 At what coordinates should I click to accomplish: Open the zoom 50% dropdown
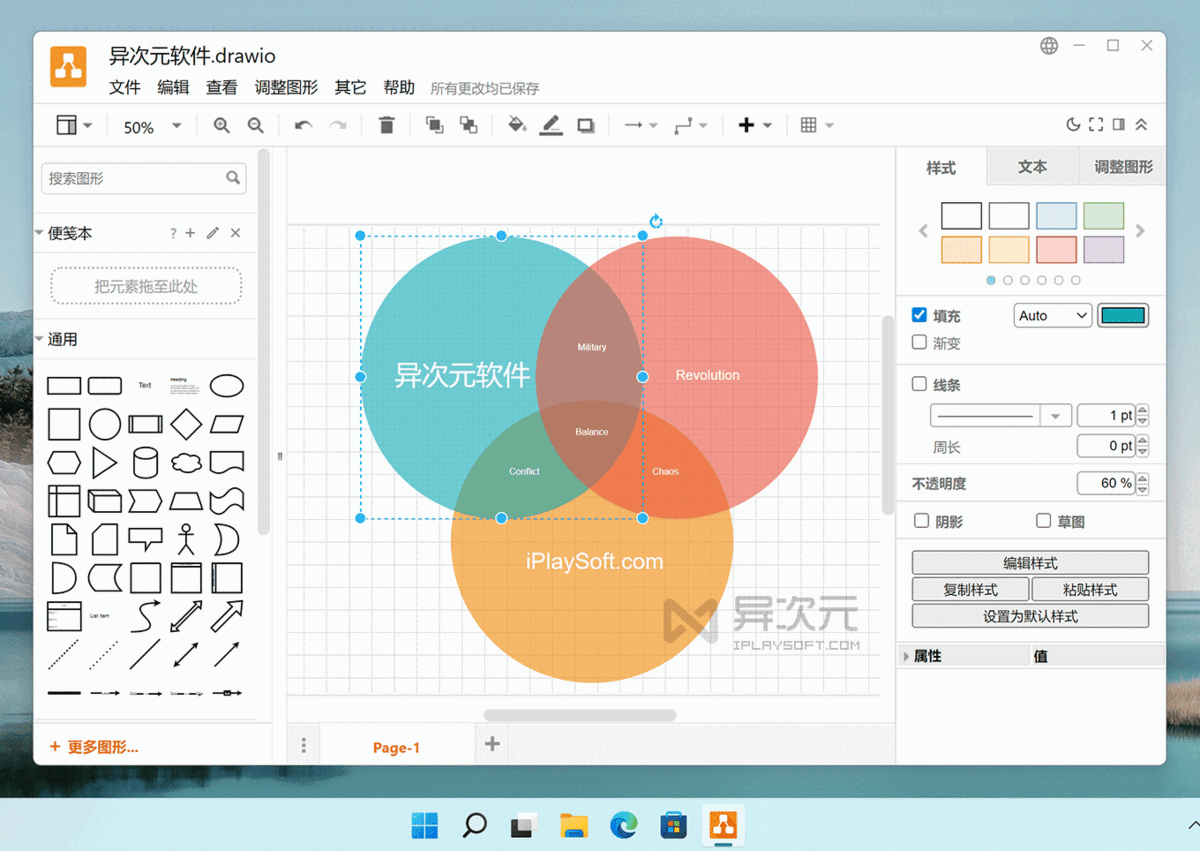pos(152,127)
